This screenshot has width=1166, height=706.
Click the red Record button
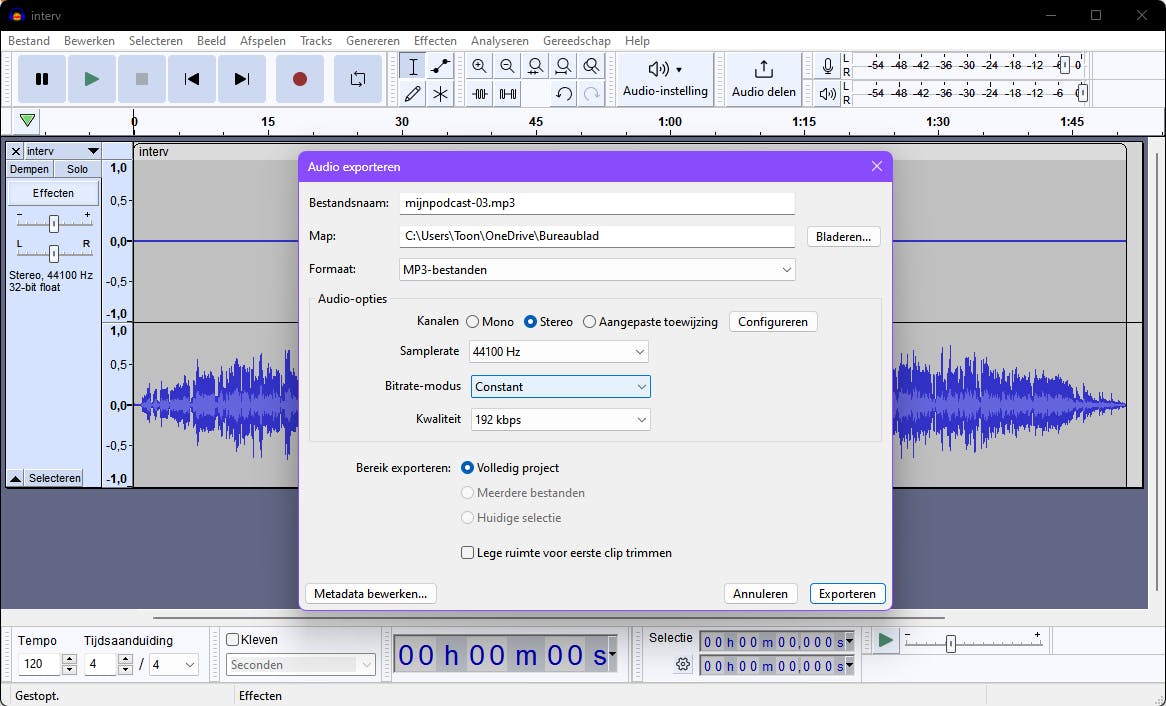pos(299,79)
